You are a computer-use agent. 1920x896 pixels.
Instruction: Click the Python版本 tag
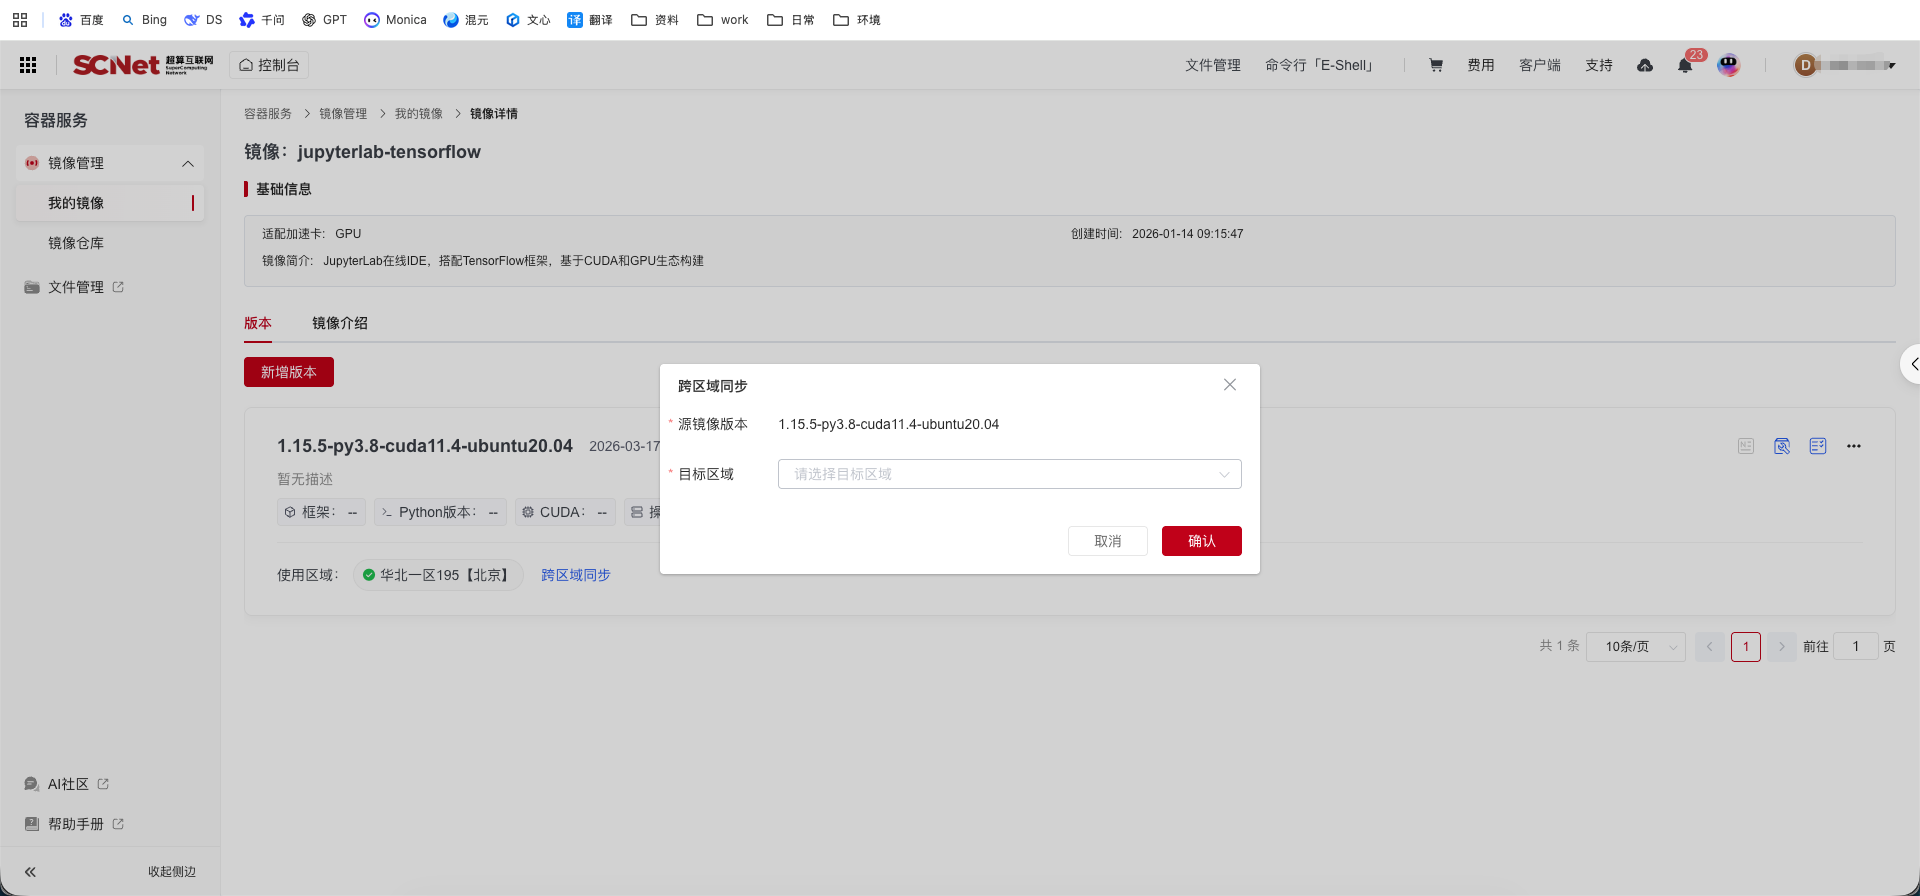coord(440,512)
